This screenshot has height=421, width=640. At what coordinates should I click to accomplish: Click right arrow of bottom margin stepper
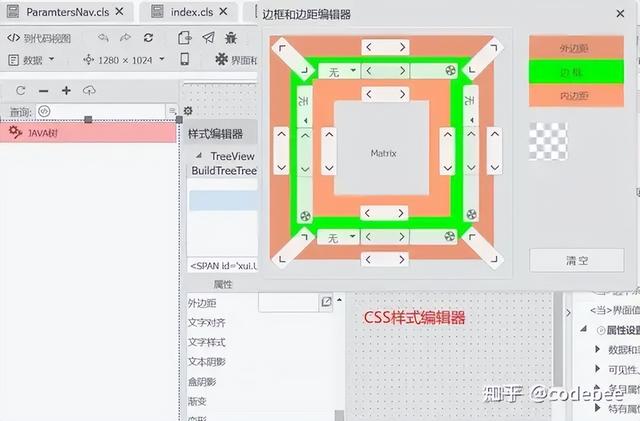pos(402,259)
